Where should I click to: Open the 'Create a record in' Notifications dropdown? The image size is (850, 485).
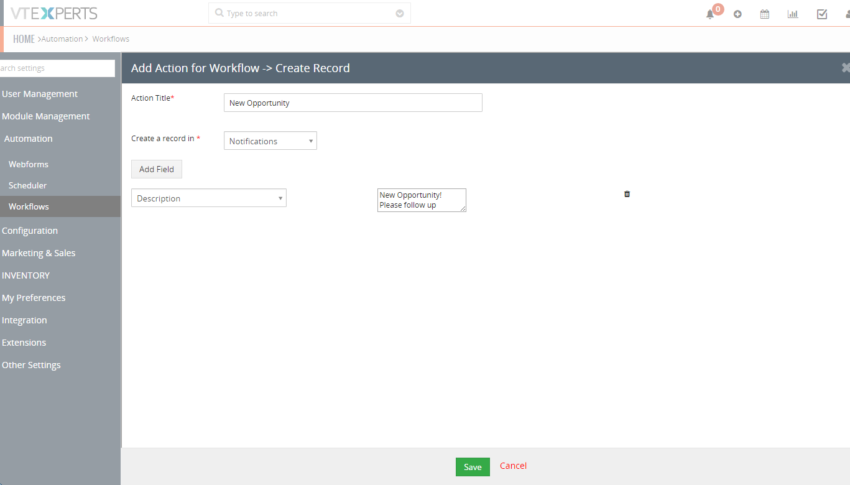pos(270,141)
